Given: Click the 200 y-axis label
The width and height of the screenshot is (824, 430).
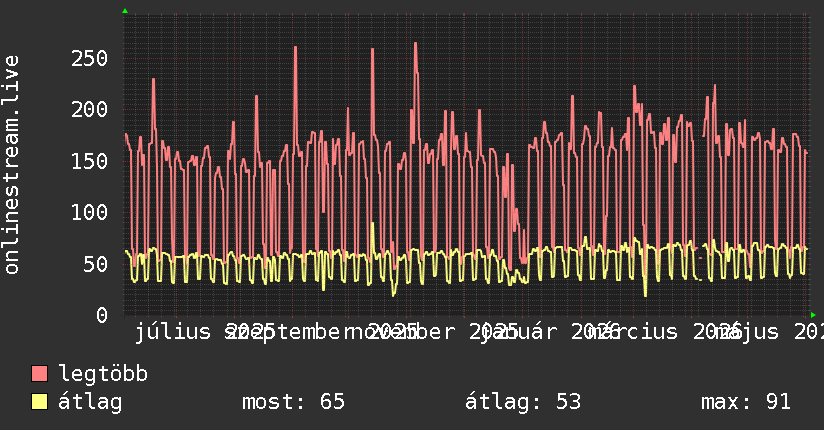Looking at the screenshot, I should point(89,109).
